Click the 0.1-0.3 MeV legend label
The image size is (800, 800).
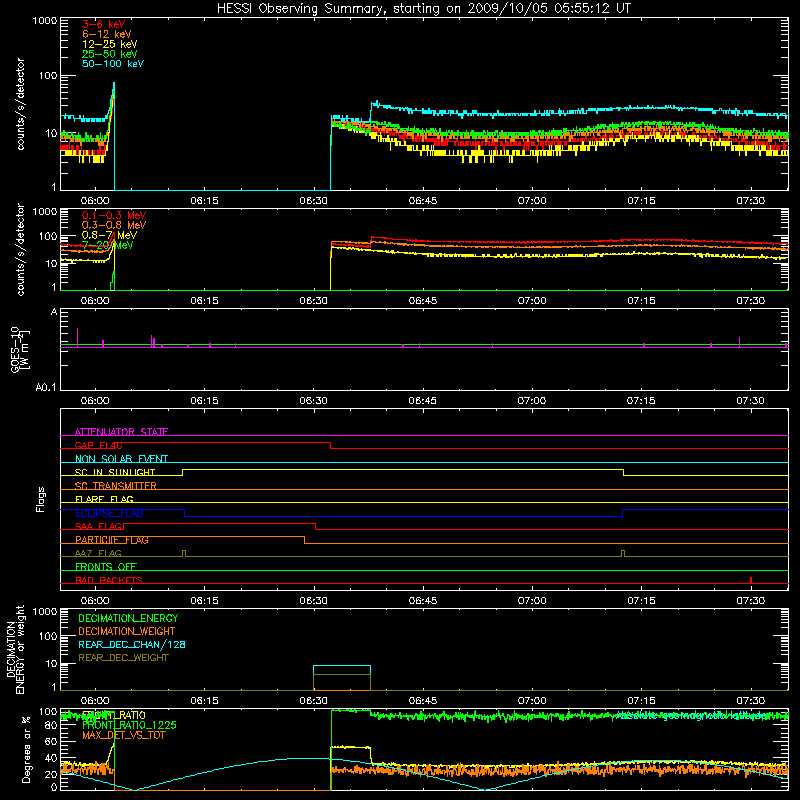[114, 215]
